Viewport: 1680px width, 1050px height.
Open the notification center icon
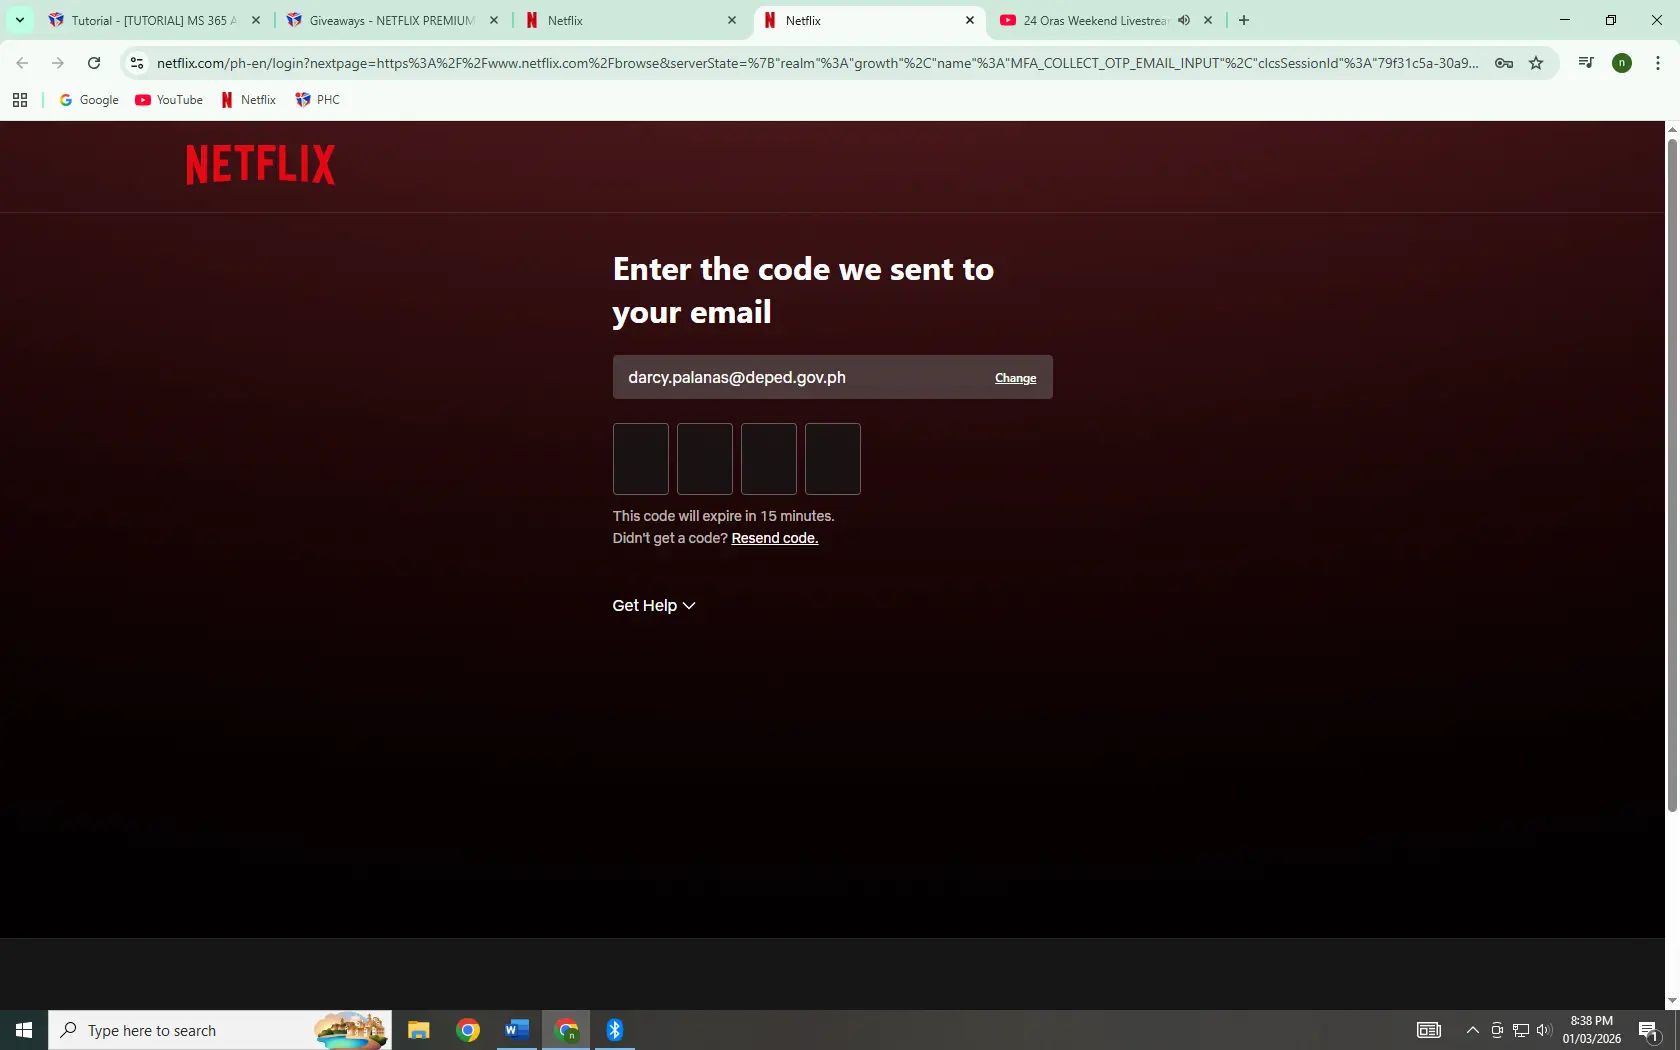pos(1650,1030)
